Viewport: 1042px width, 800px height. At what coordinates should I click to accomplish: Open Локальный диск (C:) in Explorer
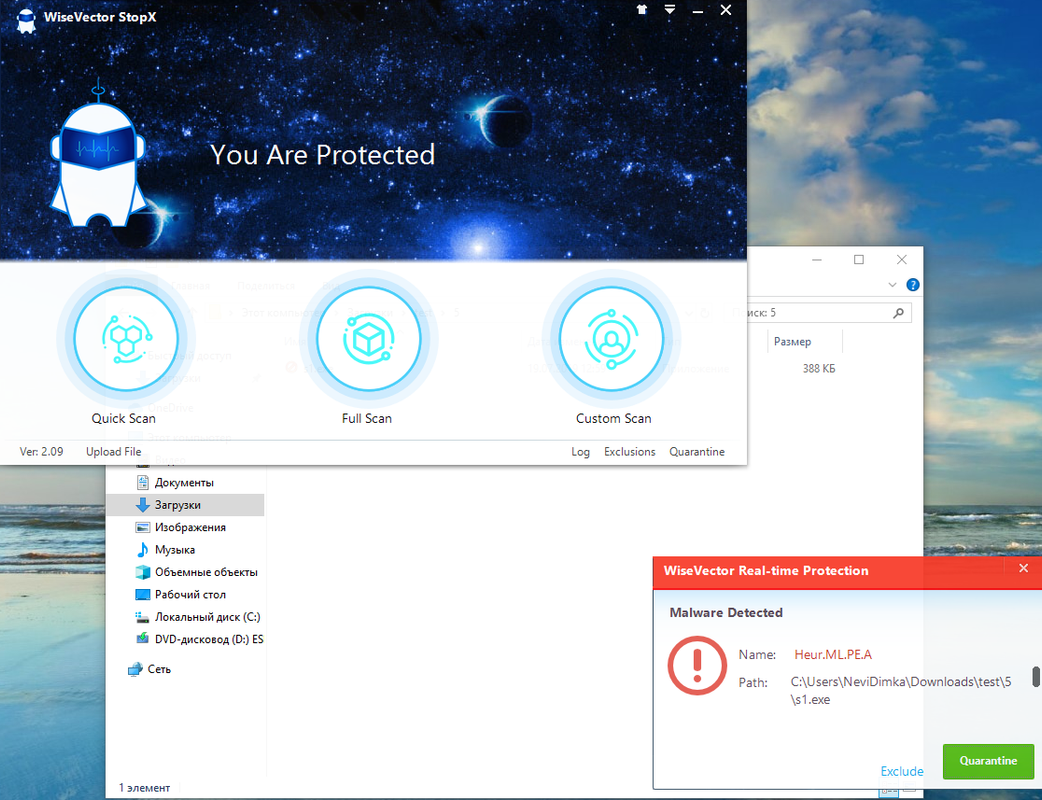click(186, 617)
